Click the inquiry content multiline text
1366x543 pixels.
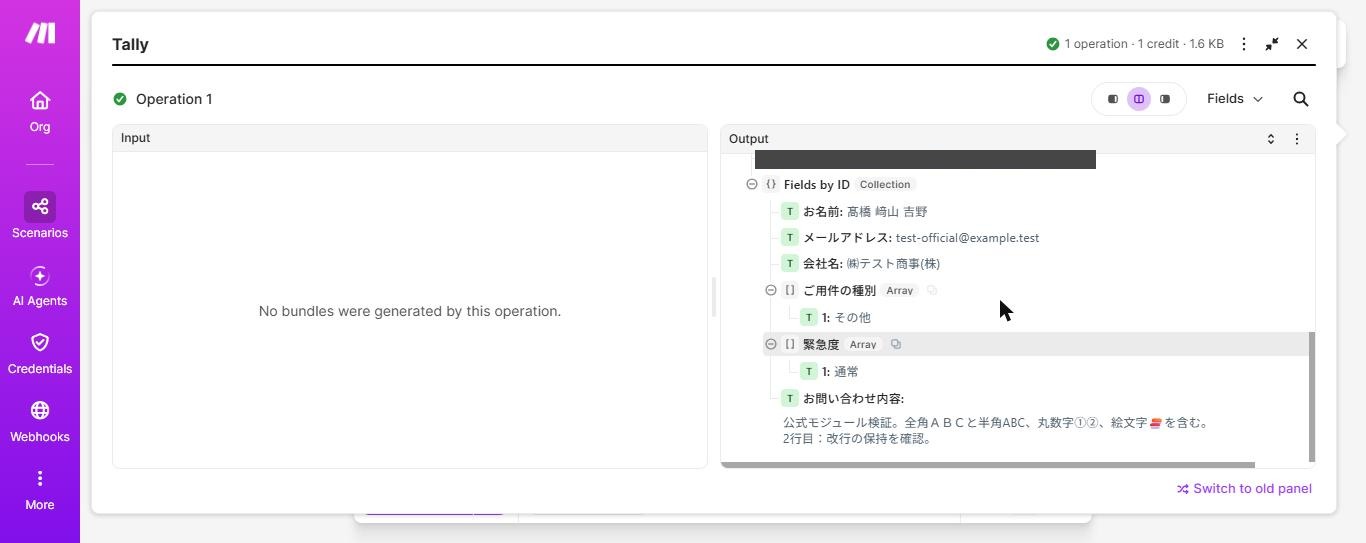997,430
